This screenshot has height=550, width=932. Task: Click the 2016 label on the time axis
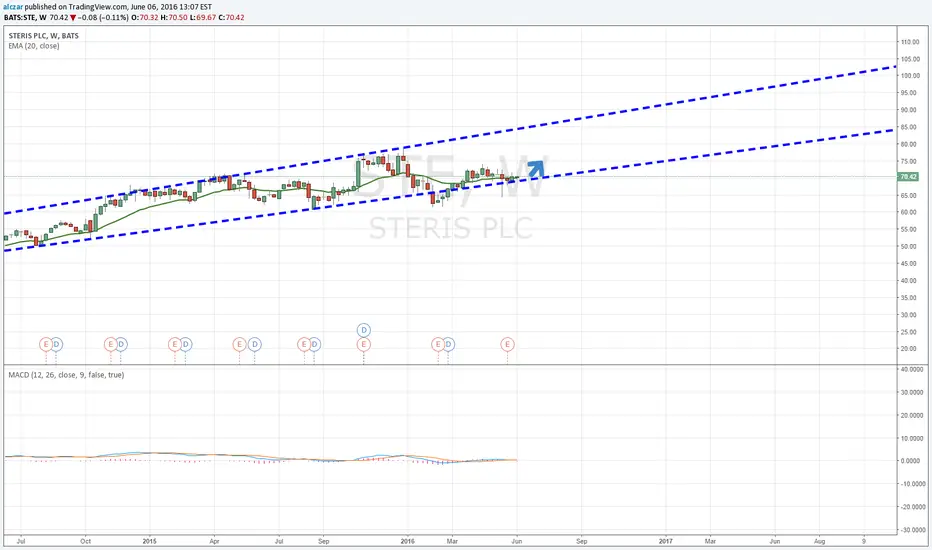pos(408,541)
